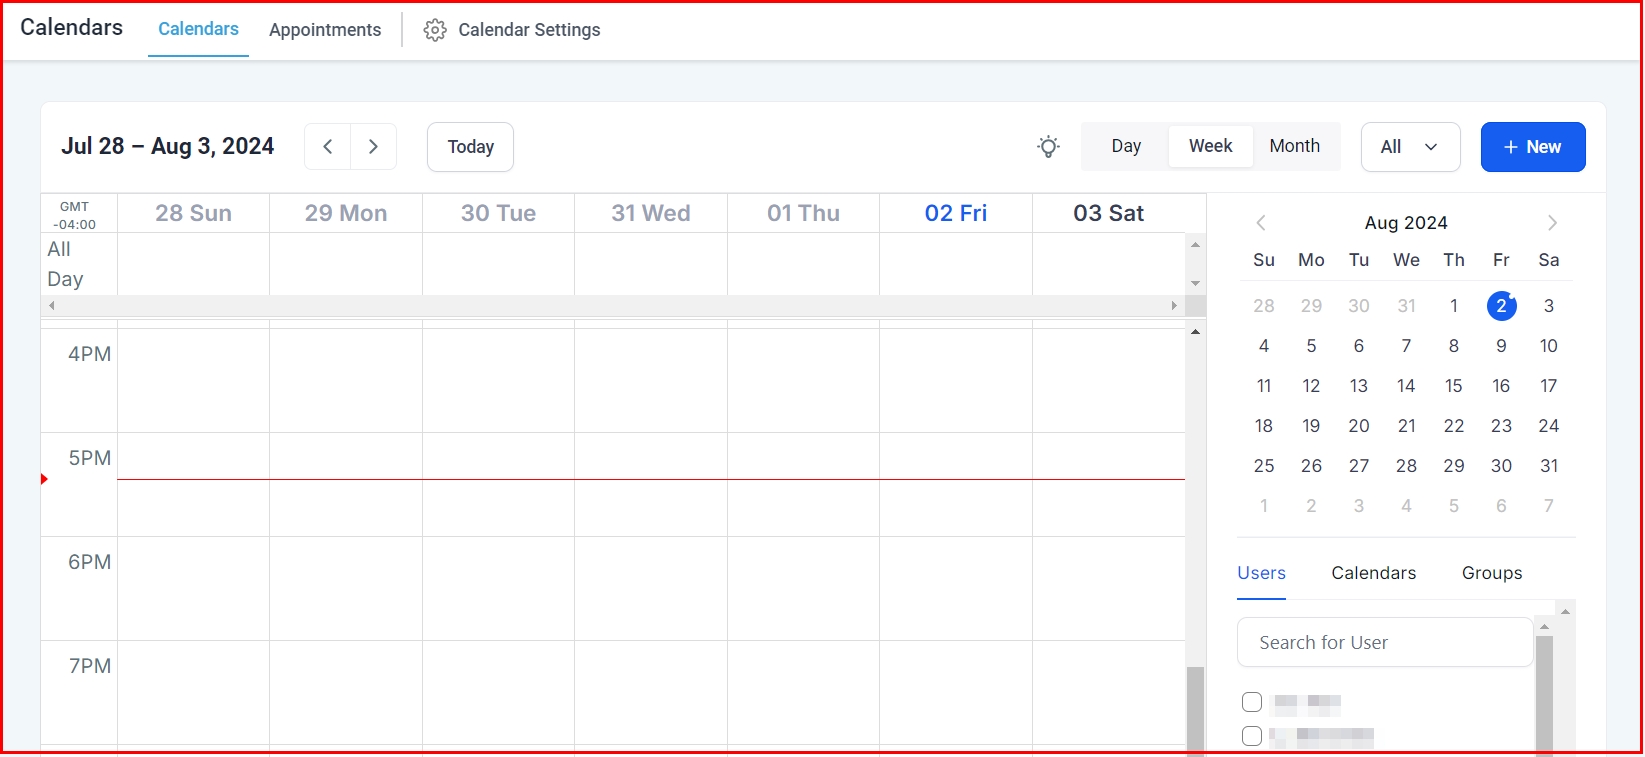Click the Today button
The height and width of the screenshot is (757, 1645).
point(470,147)
